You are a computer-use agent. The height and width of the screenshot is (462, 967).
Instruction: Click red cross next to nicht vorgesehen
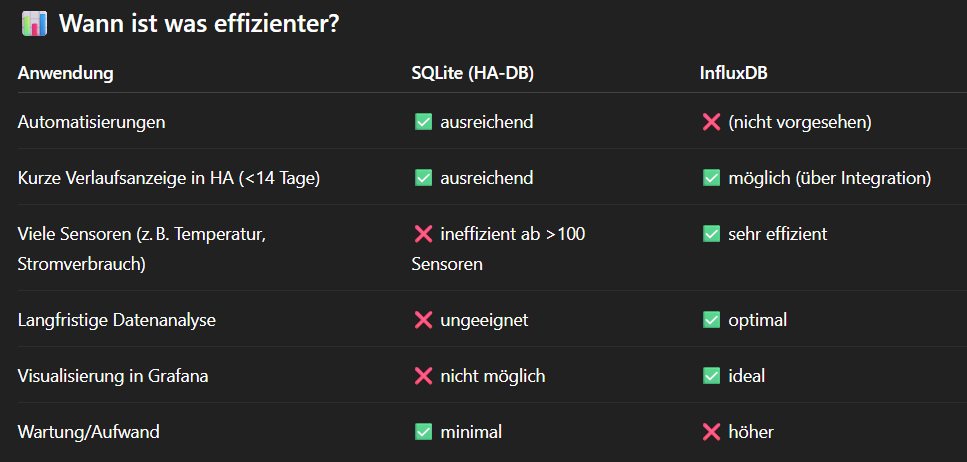click(x=711, y=123)
